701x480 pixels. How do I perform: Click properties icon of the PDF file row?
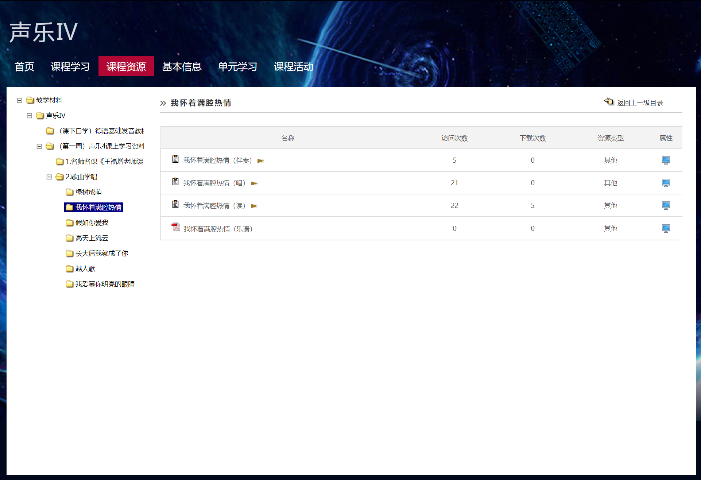coord(666,228)
